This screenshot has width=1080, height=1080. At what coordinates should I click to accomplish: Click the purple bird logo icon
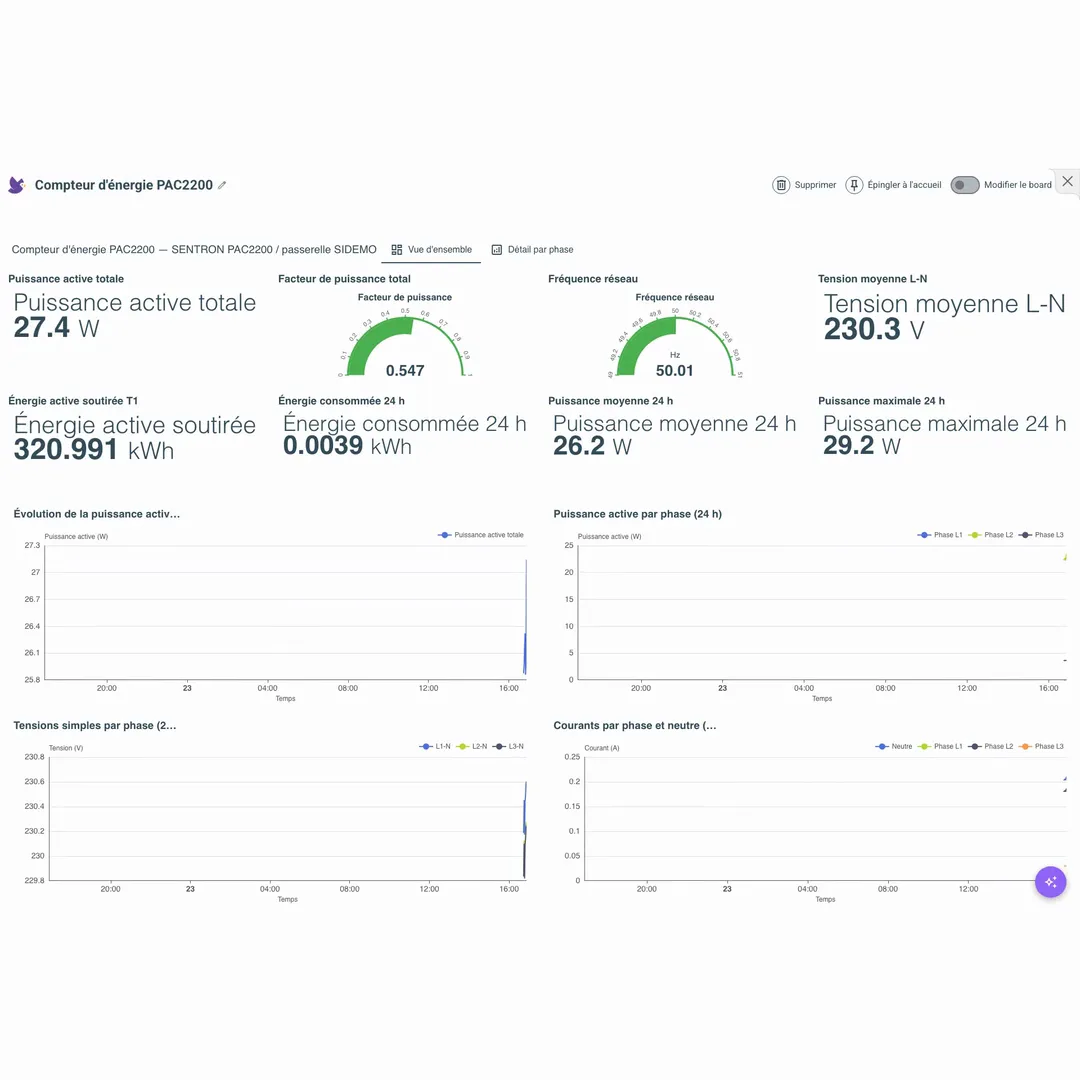point(17,185)
